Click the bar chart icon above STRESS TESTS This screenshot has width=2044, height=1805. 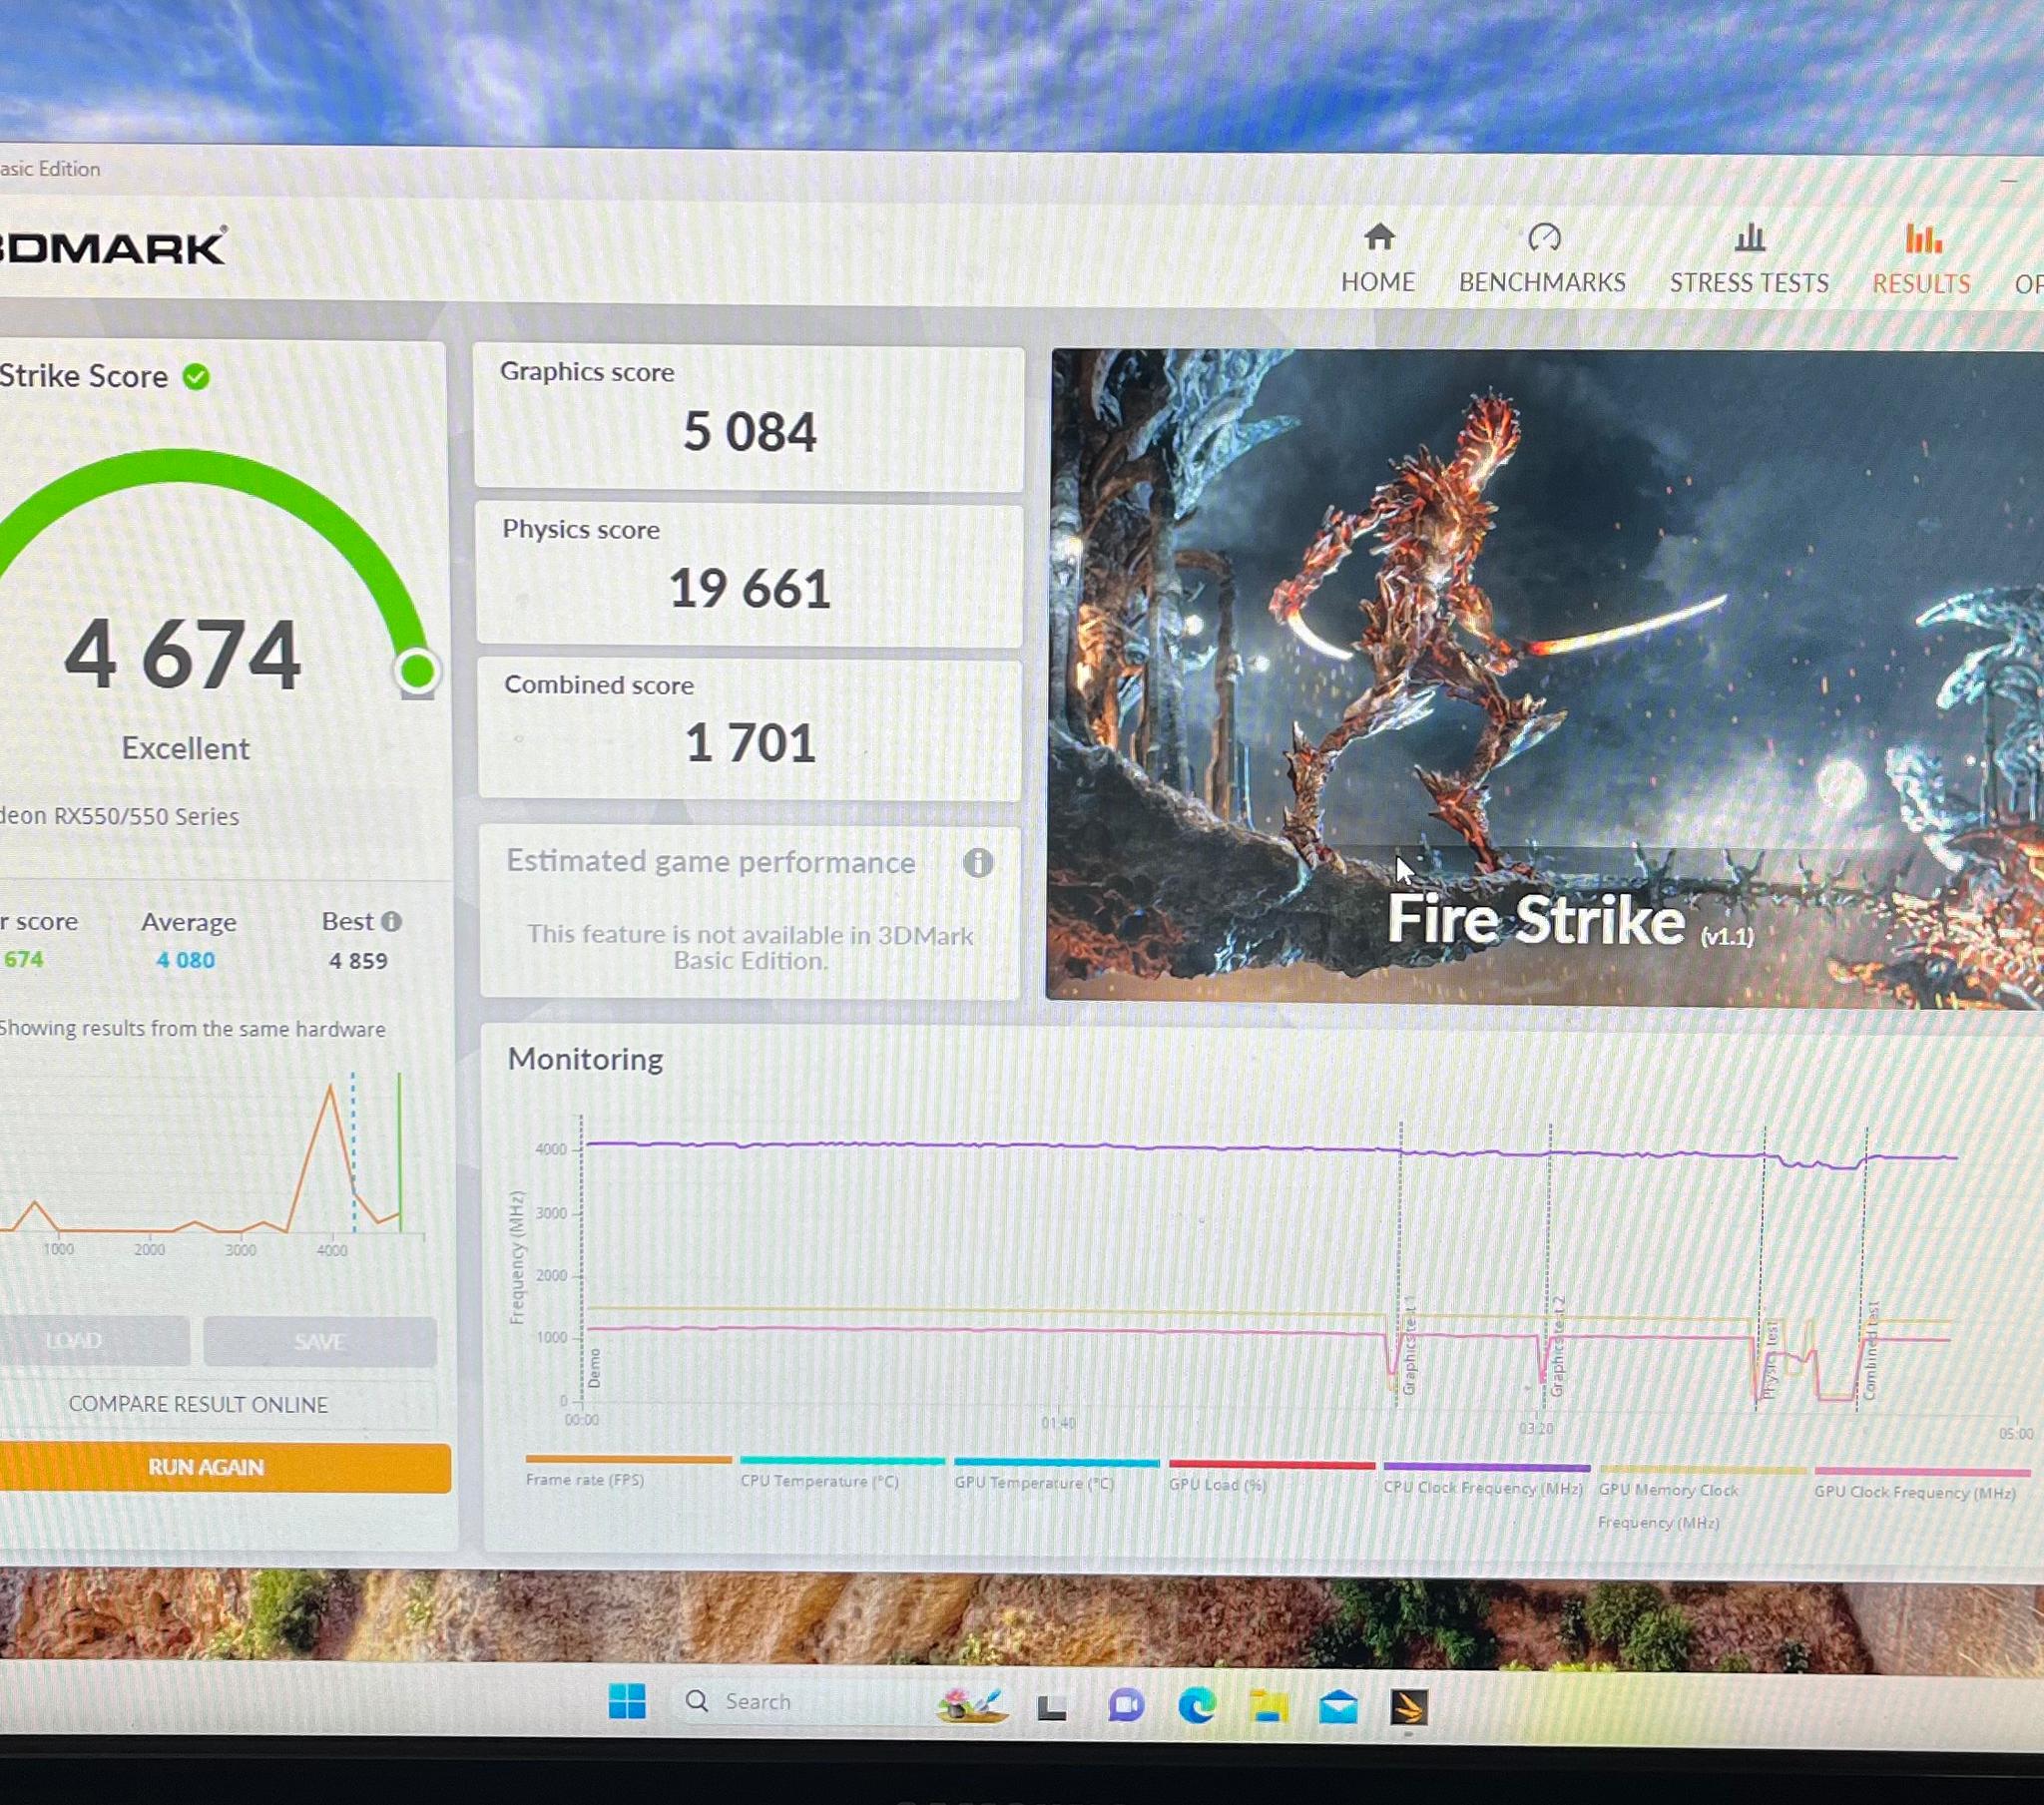(x=1749, y=238)
